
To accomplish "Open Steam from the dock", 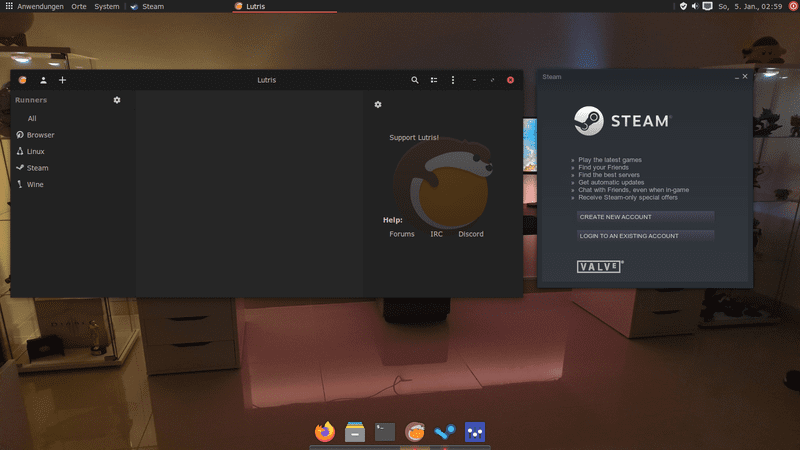I will tap(445, 432).
